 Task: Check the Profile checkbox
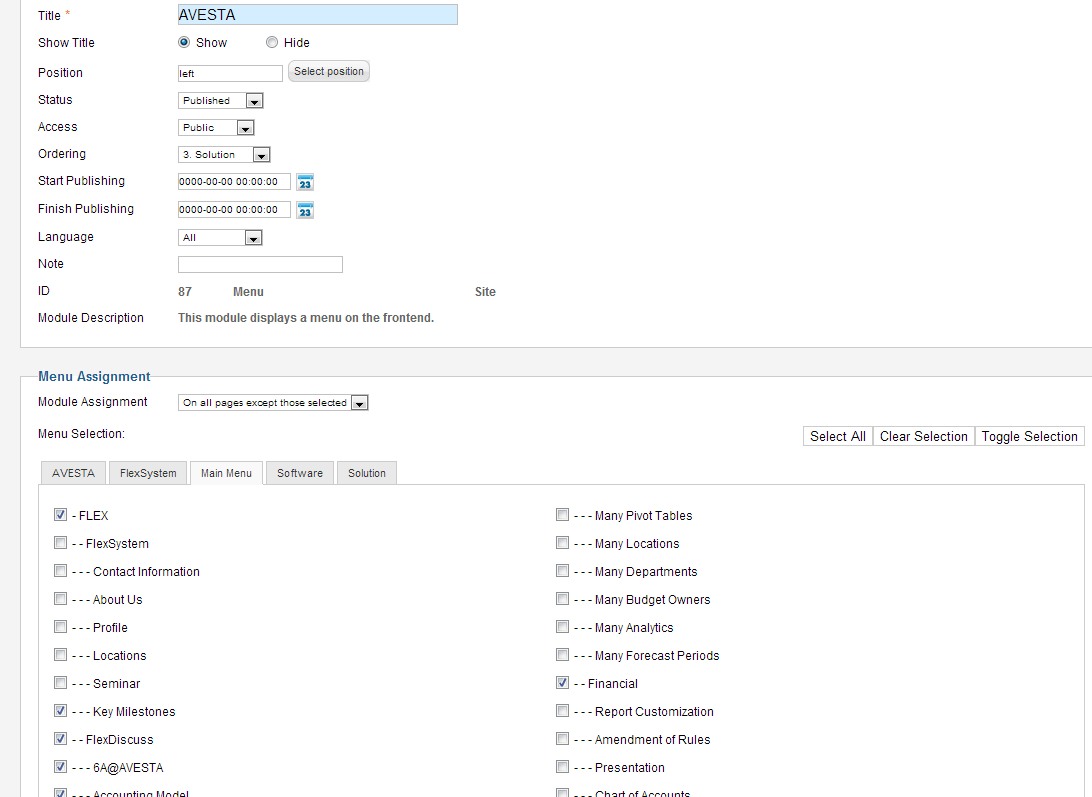tap(61, 626)
